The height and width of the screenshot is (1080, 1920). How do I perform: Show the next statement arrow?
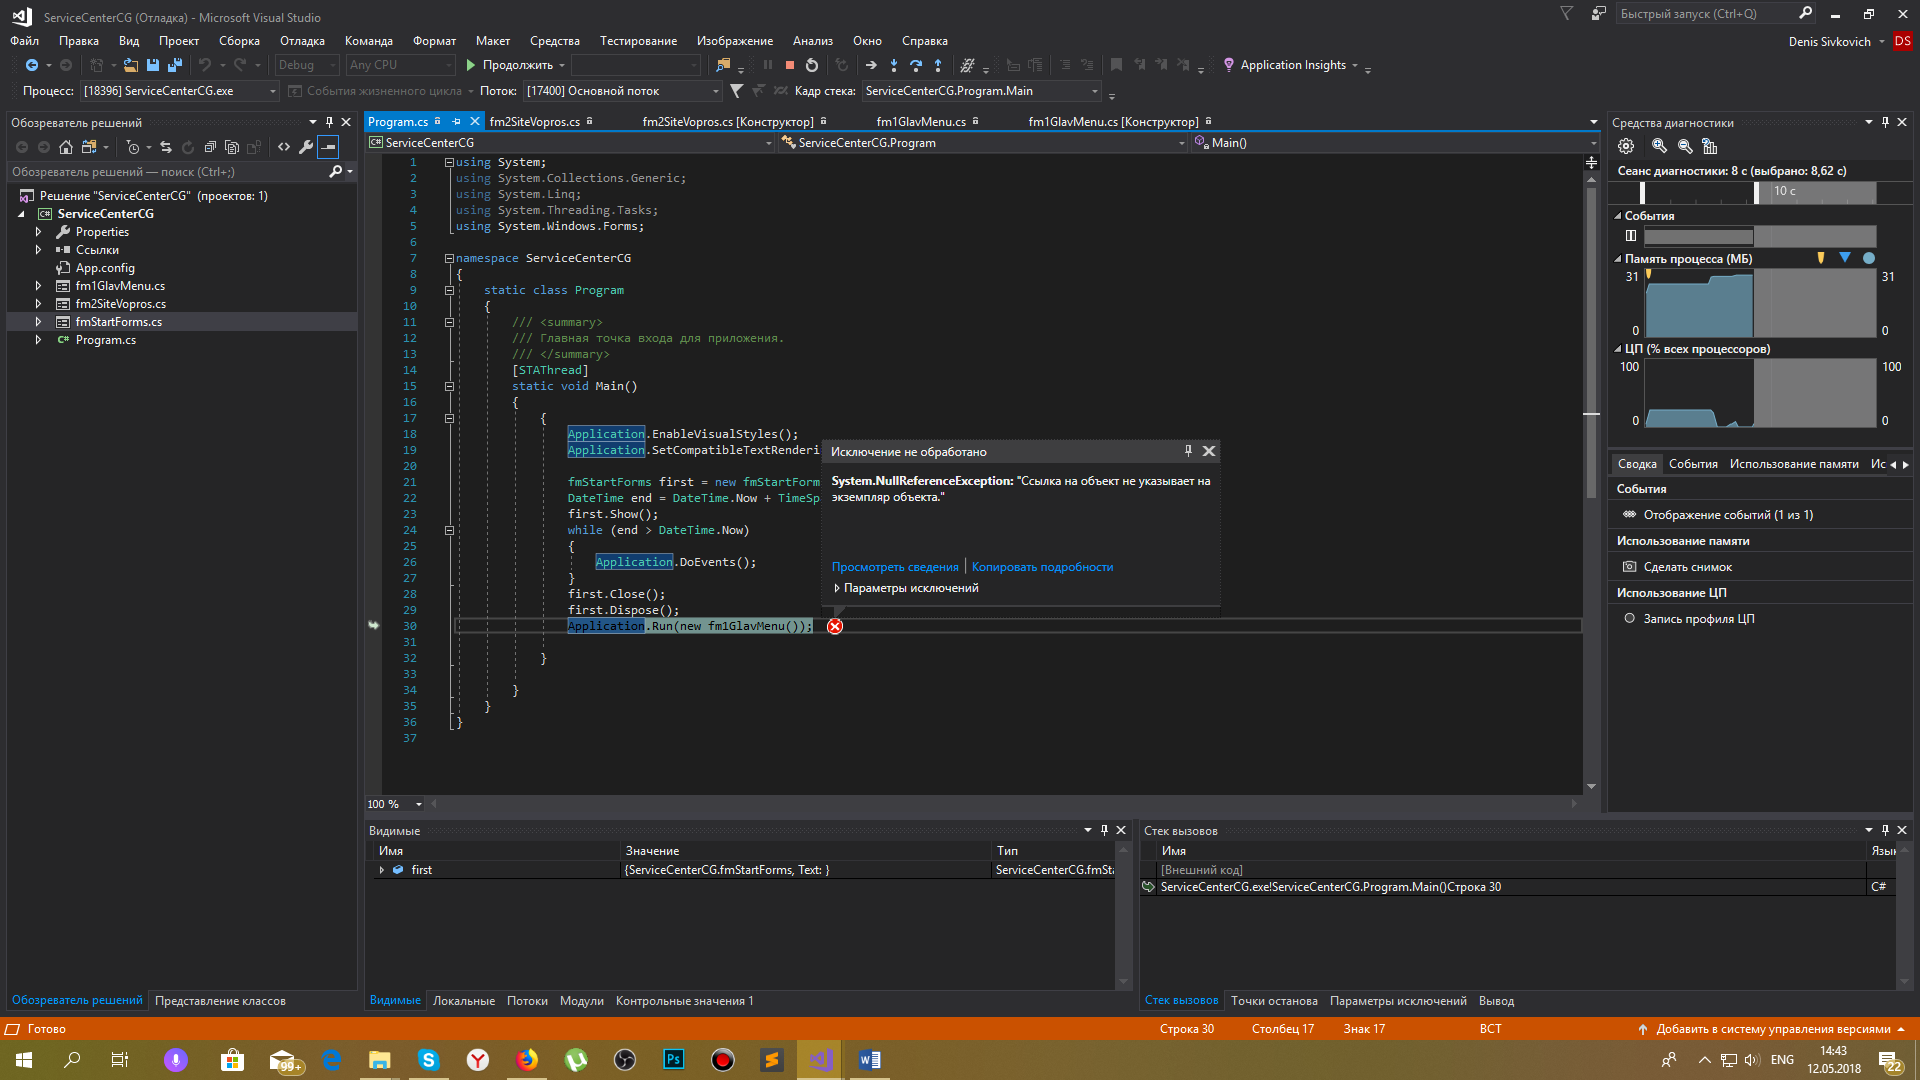coord(871,65)
